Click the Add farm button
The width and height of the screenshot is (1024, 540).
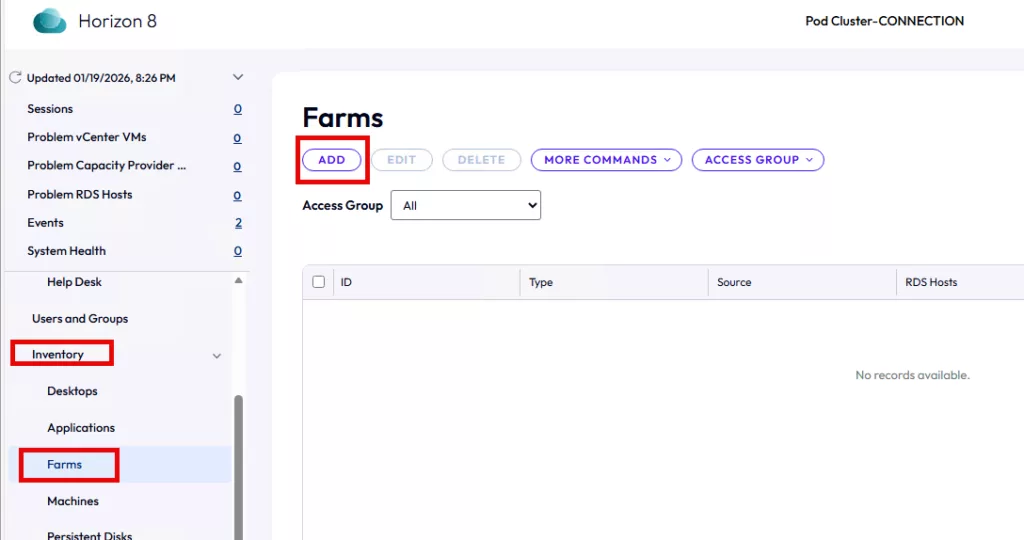pyautogui.click(x=331, y=160)
